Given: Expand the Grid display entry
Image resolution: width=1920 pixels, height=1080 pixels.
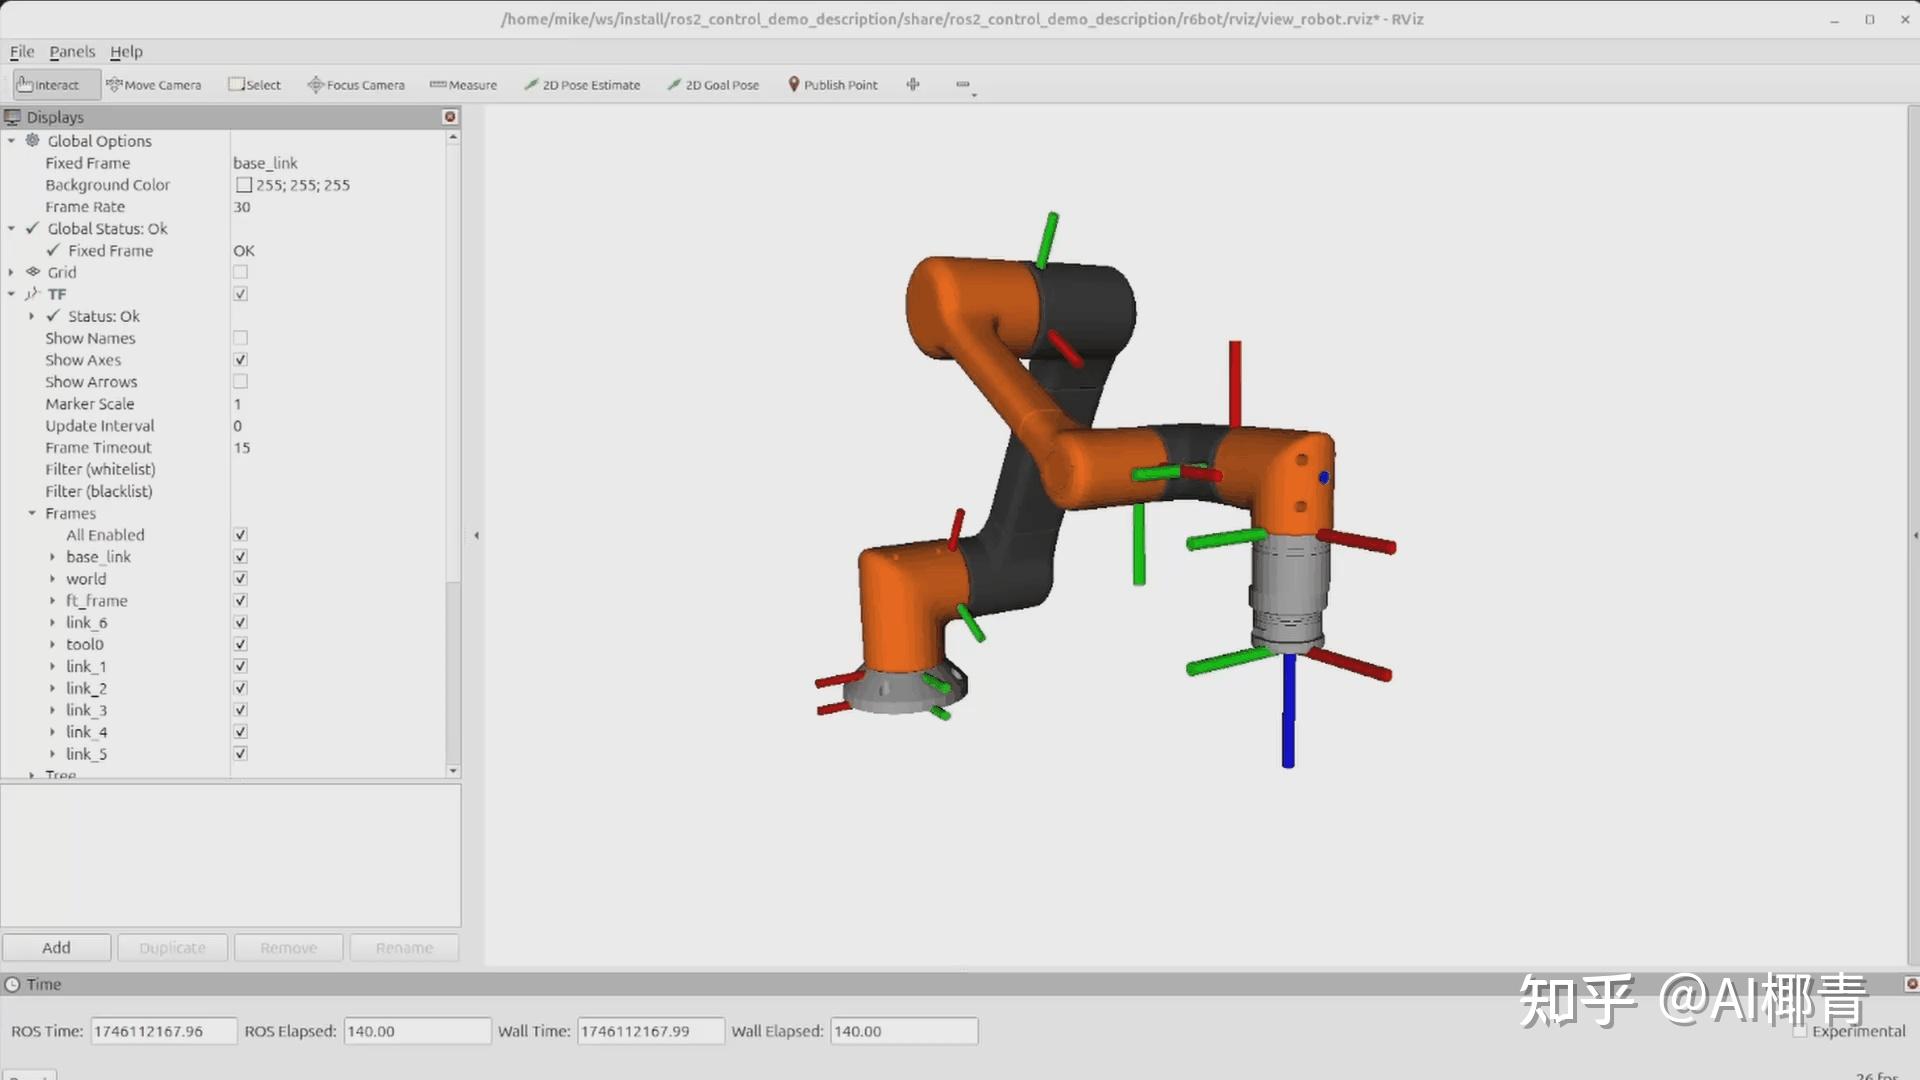Looking at the screenshot, I should (x=11, y=272).
